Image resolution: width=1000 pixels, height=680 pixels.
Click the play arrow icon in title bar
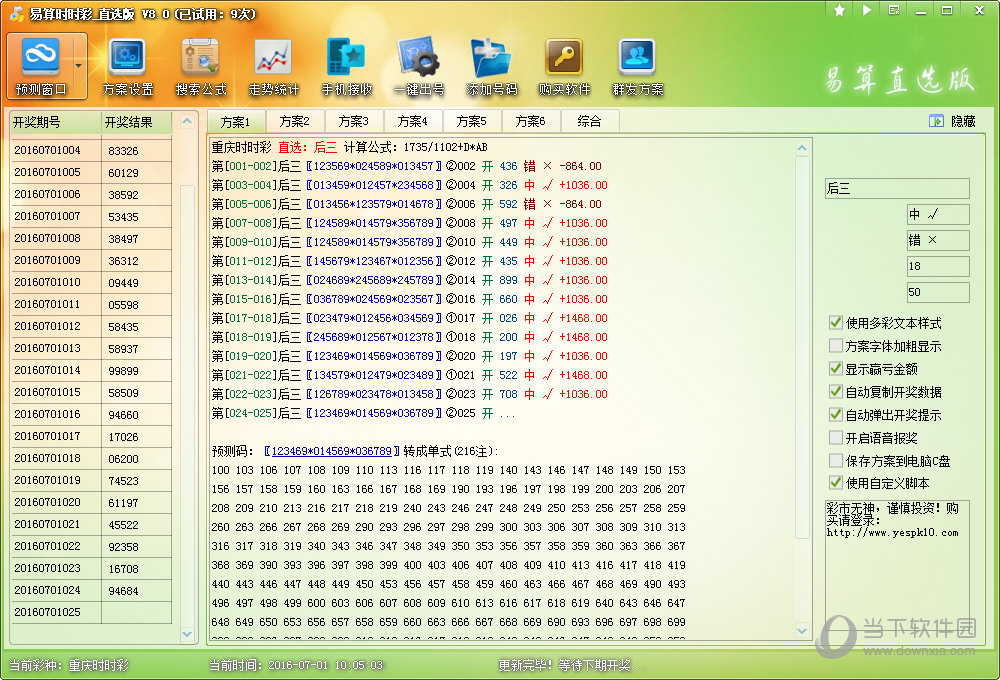[x=866, y=10]
